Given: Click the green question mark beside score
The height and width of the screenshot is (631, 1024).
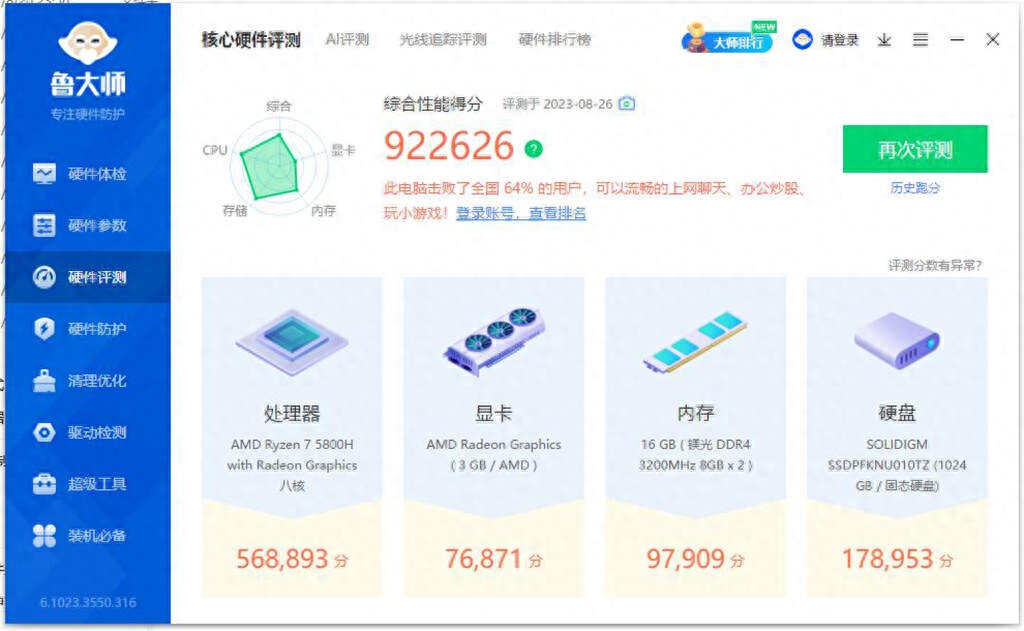Looking at the screenshot, I should (534, 149).
